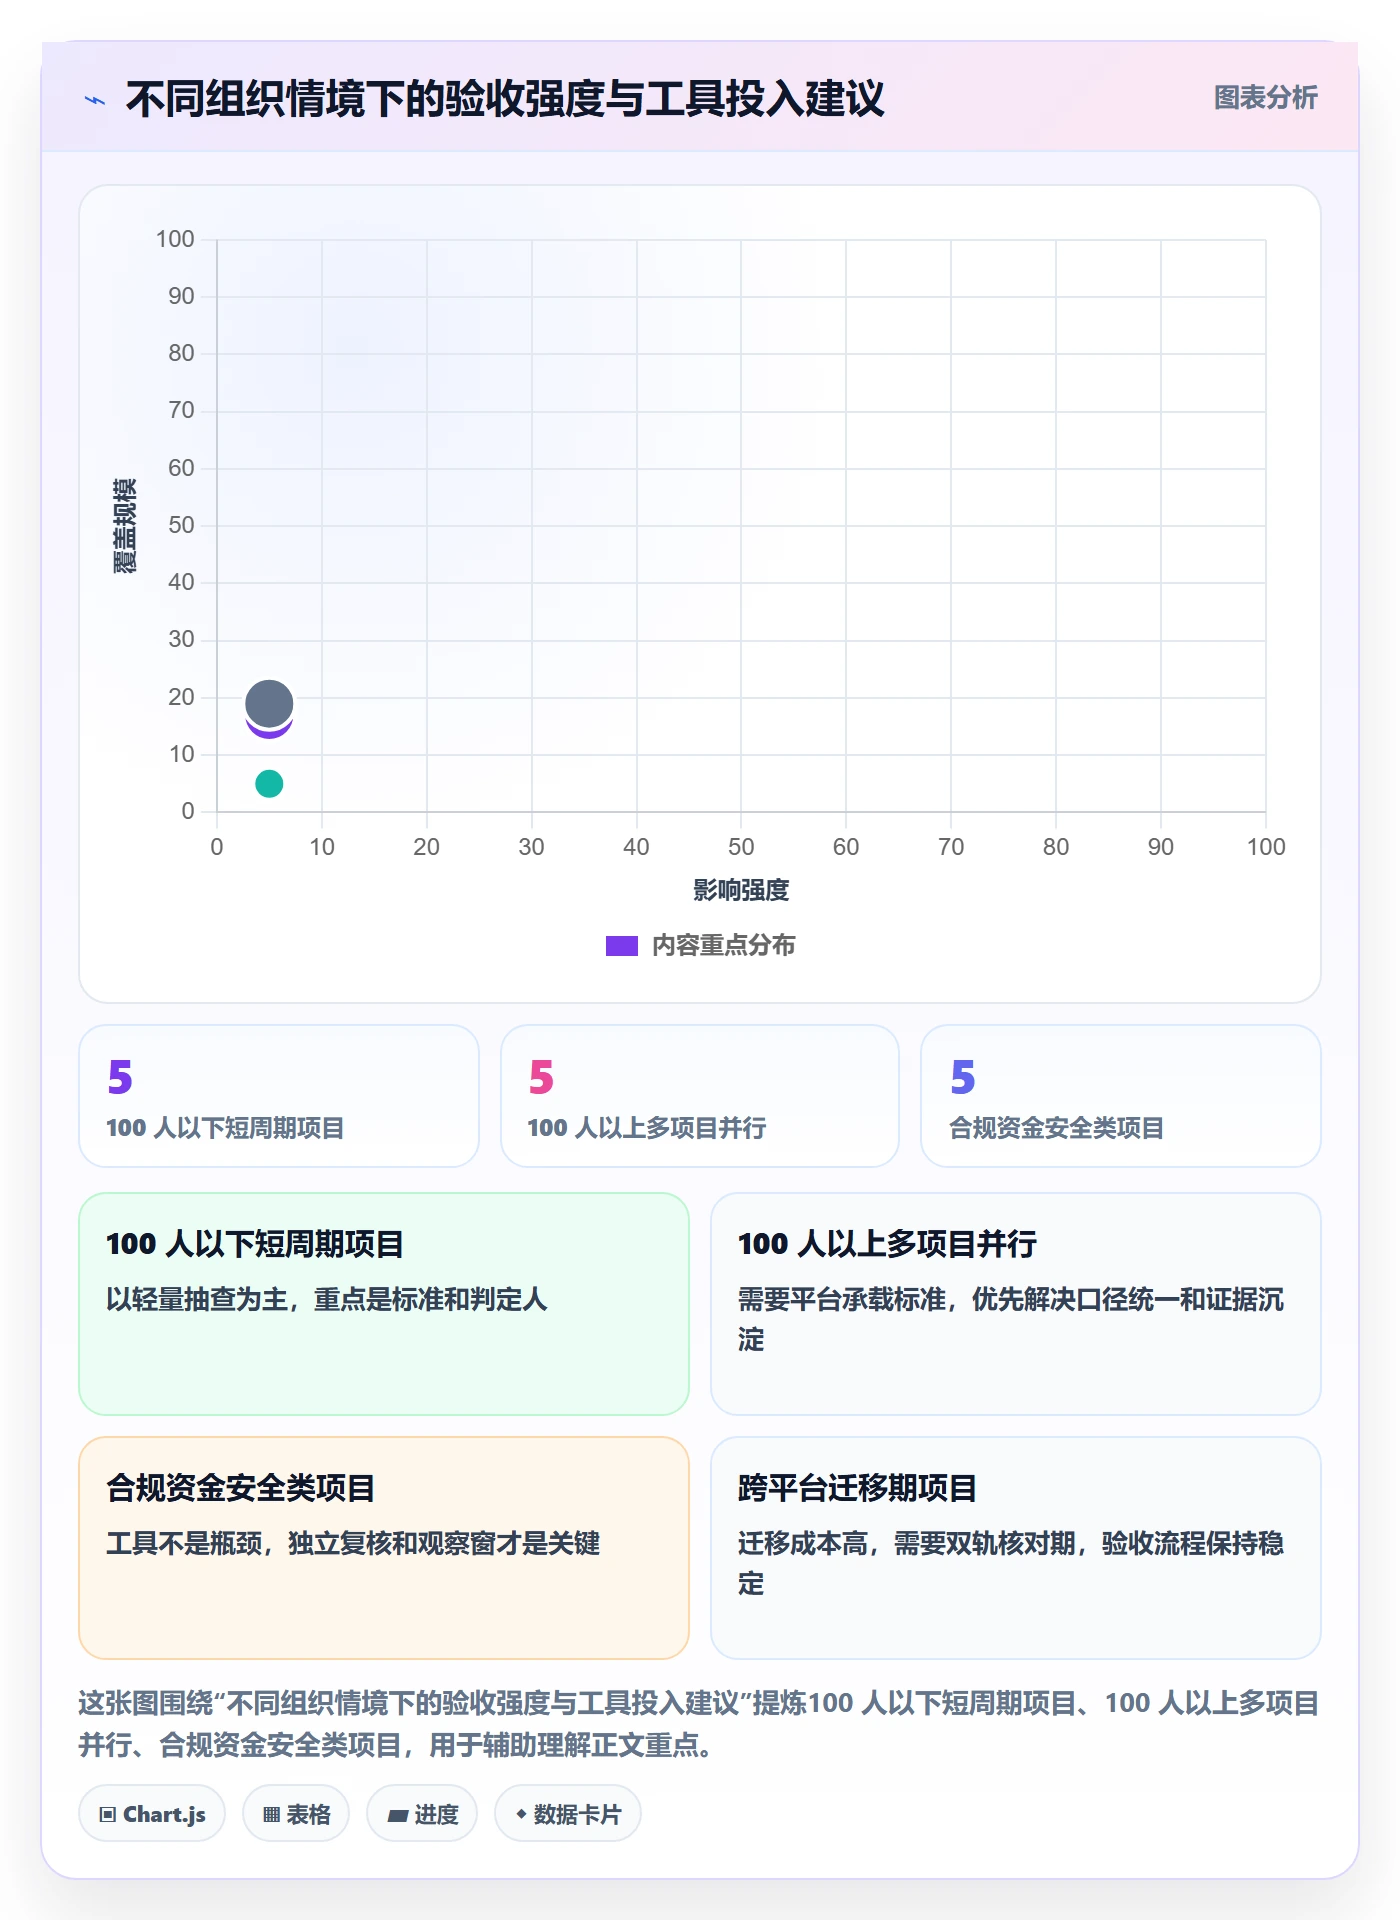Image resolution: width=1400 pixels, height=1920 pixels.
Task: Click the 图表分析 label in the header
Action: [x=1265, y=97]
